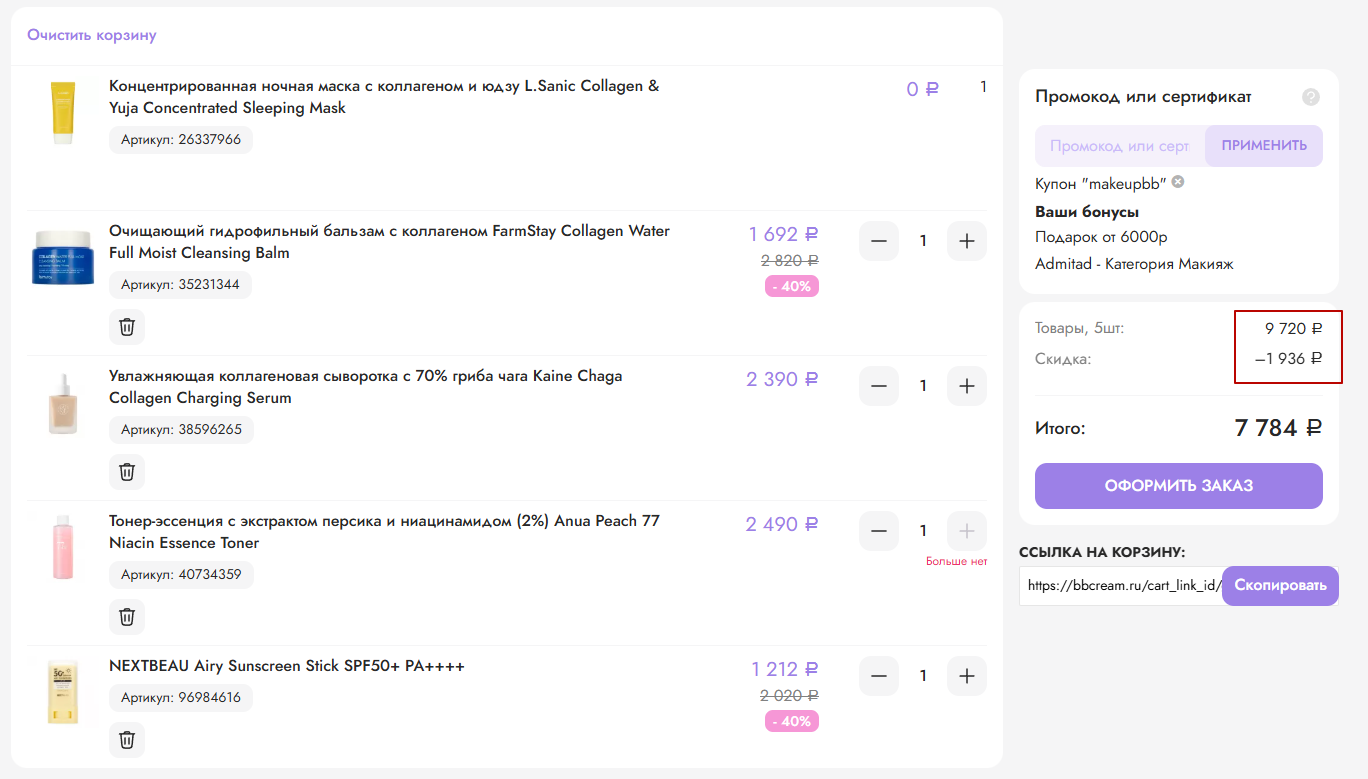
Task: Click price 2 490 ₽
Action: coord(782,524)
